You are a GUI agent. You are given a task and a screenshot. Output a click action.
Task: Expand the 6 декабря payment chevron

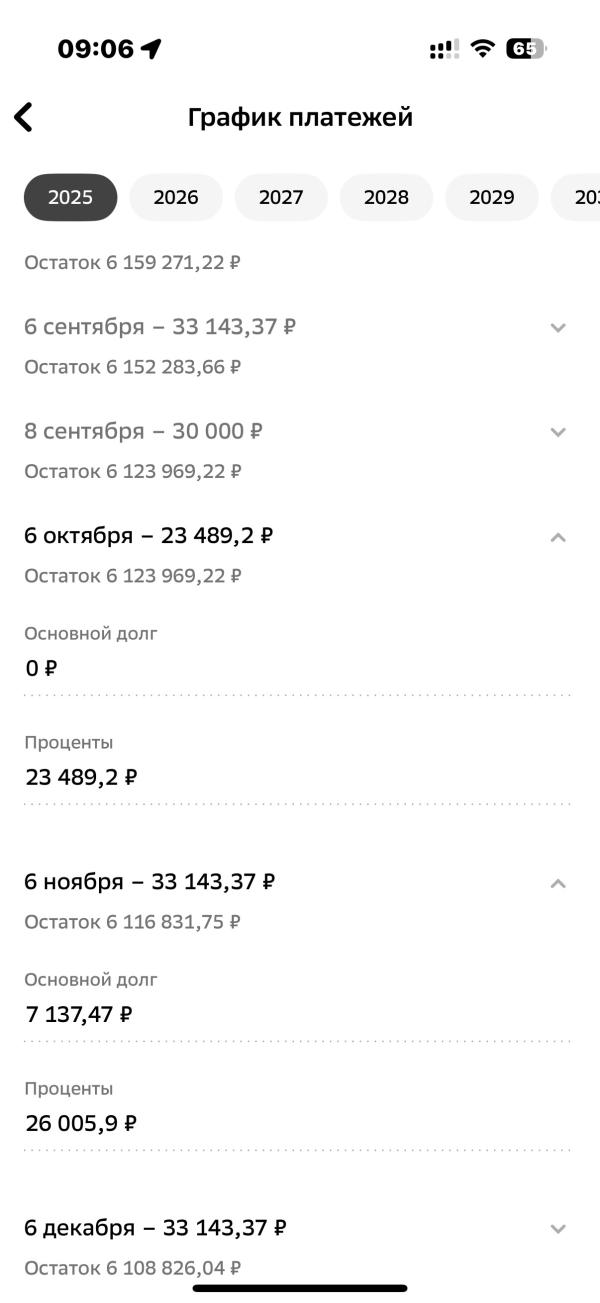pyautogui.click(x=558, y=1228)
